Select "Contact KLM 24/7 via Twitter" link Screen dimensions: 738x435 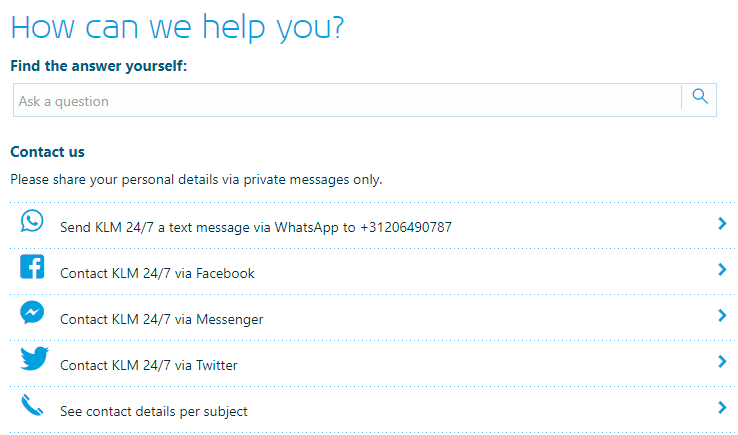coord(148,365)
